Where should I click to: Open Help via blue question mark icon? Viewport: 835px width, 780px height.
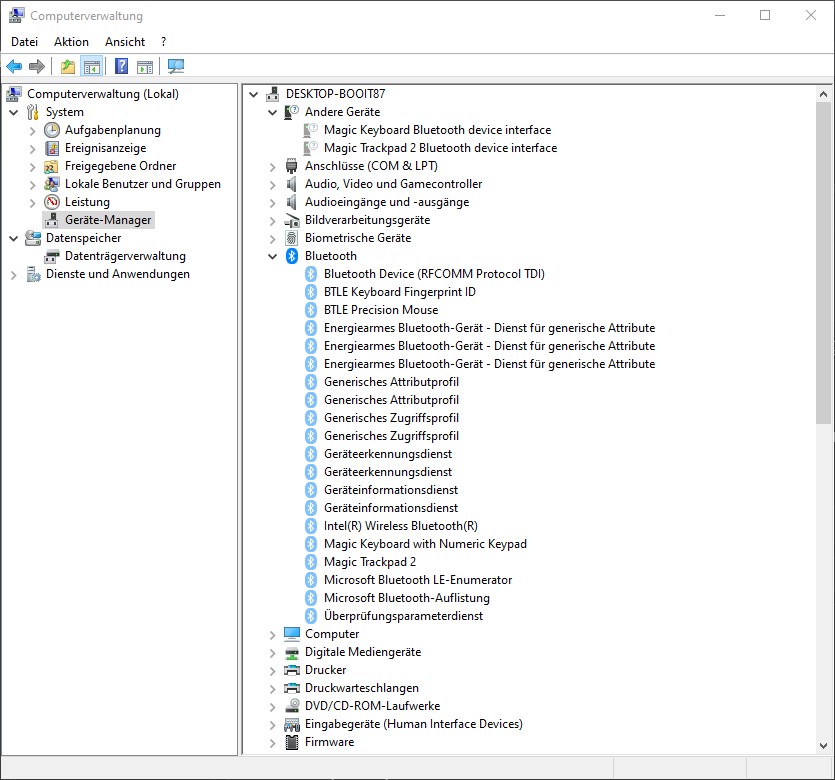(121, 67)
